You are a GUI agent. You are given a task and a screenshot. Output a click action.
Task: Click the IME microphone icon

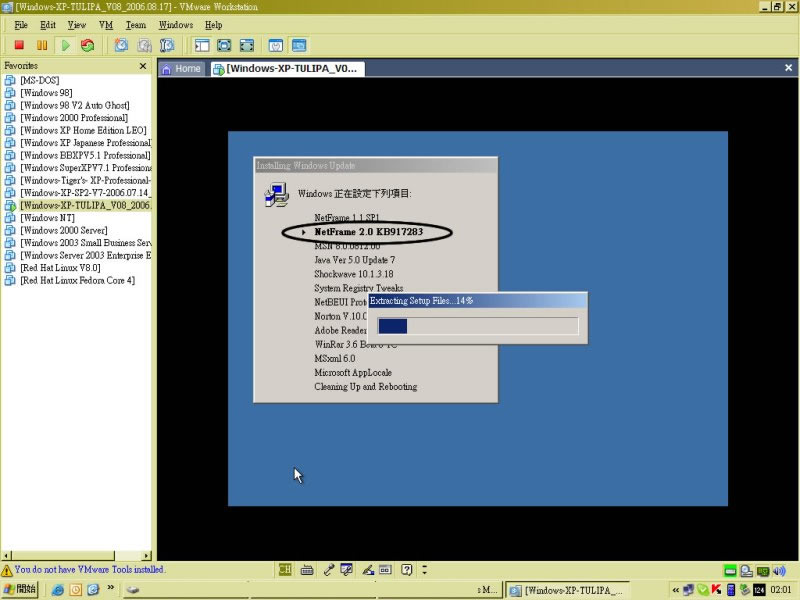pyautogui.click(x=328, y=570)
